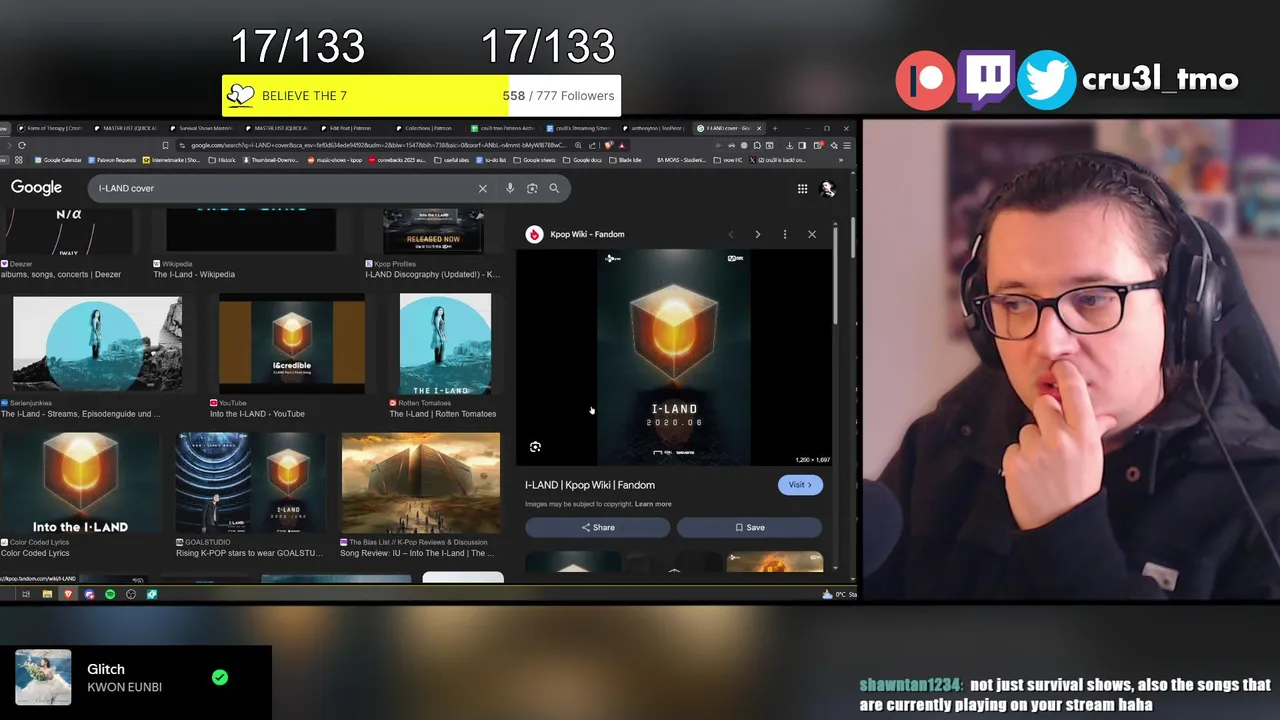This screenshot has width=1280, height=720.
Task: Open the Google account avatar
Action: (827, 188)
